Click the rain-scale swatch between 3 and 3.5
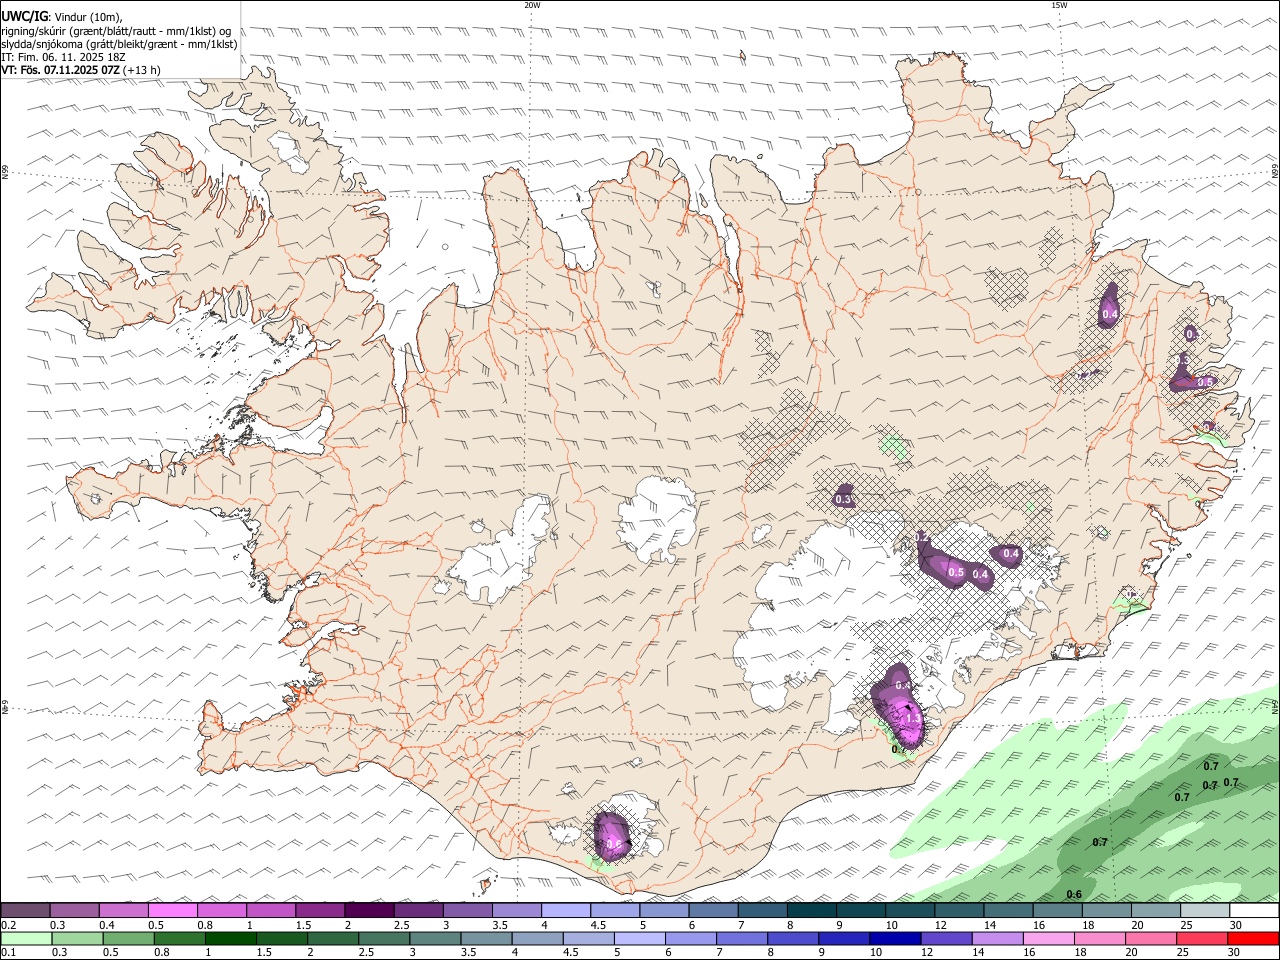The width and height of the screenshot is (1280, 960). point(435,938)
